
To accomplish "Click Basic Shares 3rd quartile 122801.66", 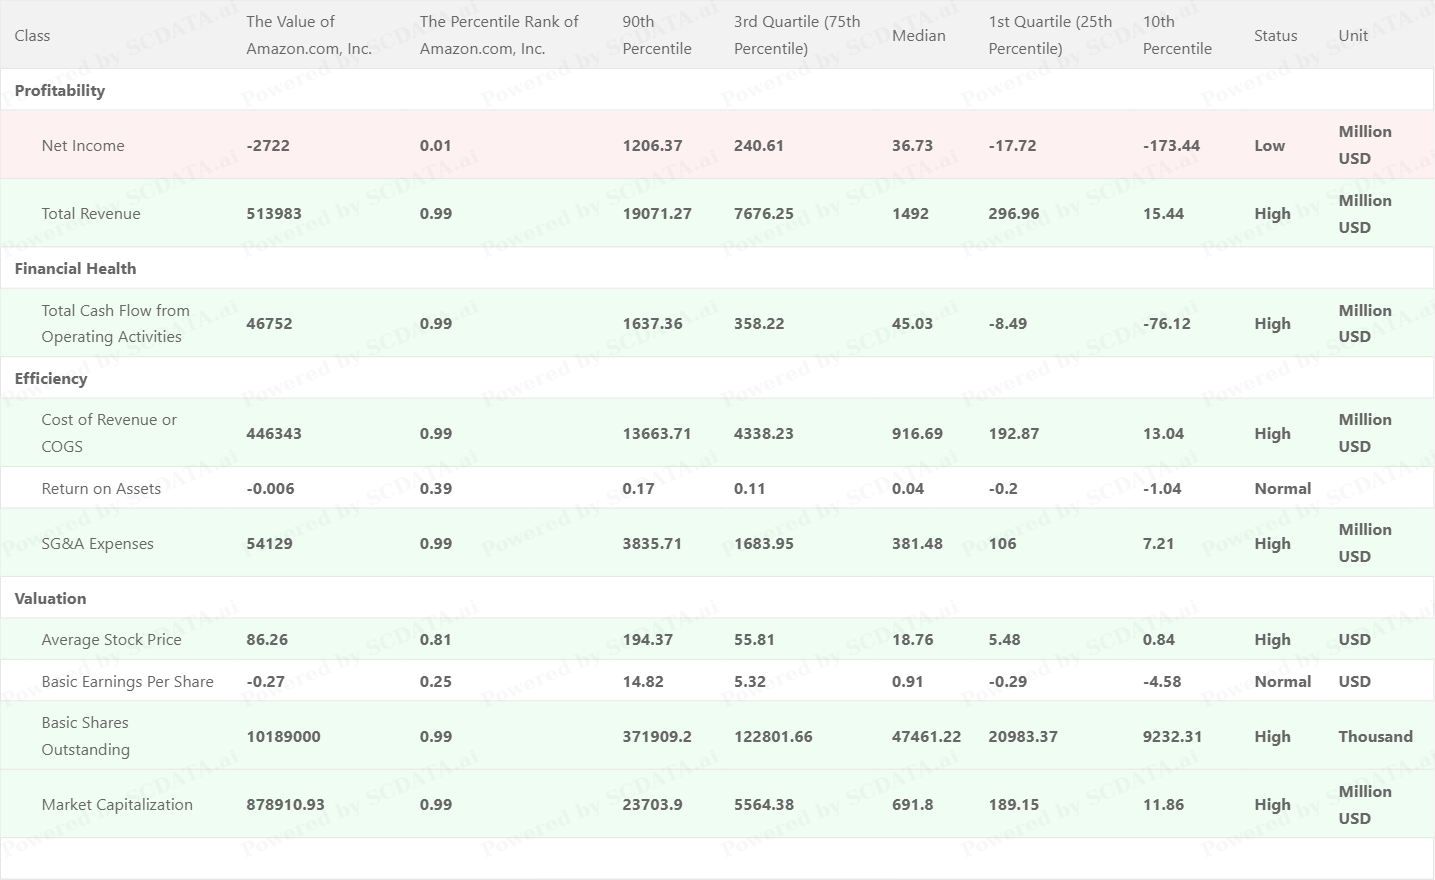I will [x=773, y=736].
